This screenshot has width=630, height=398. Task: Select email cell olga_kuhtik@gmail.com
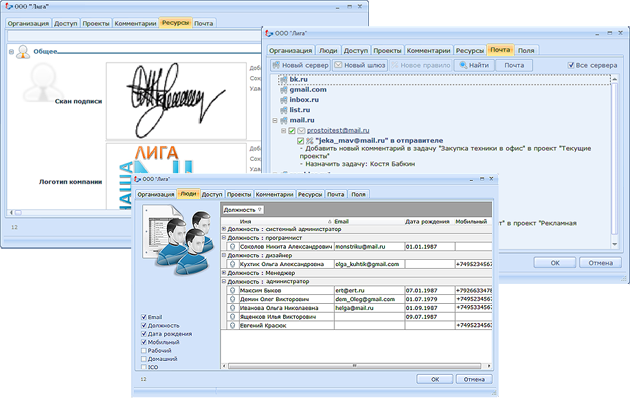[x=369, y=264]
